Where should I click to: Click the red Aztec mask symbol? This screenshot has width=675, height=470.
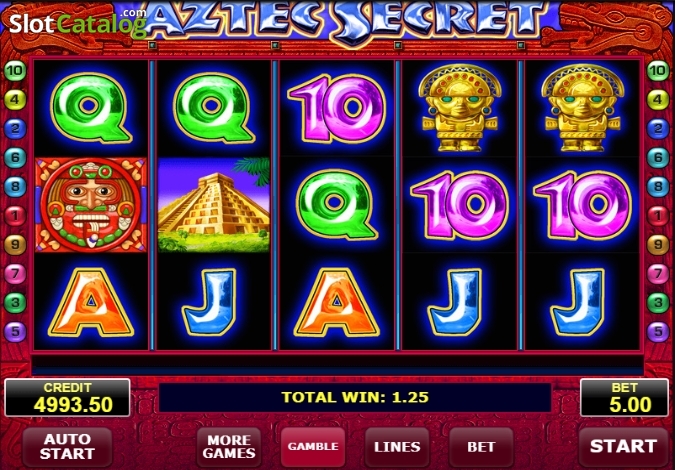(x=91, y=205)
